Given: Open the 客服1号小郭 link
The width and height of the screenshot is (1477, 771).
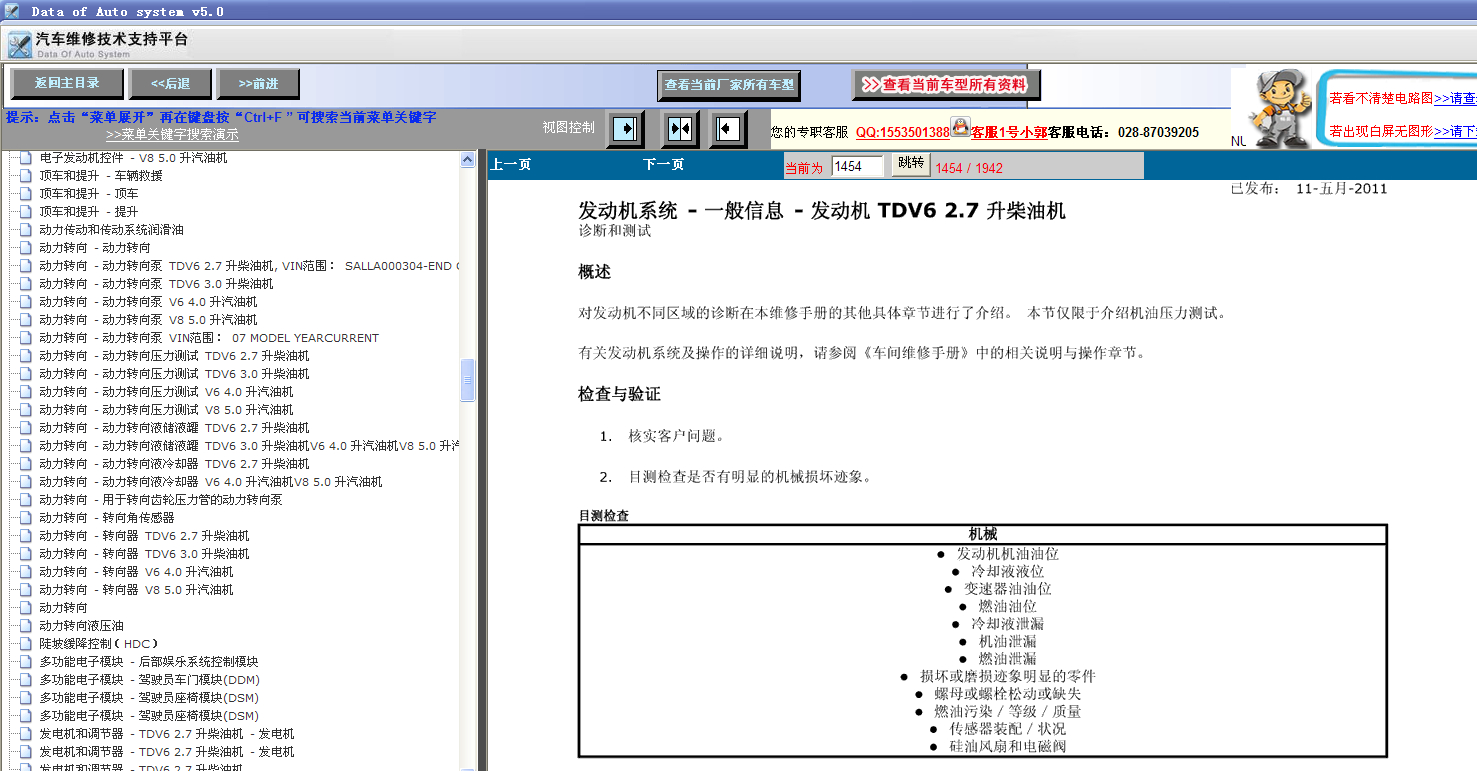Looking at the screenshot, I should point(1009,132).
